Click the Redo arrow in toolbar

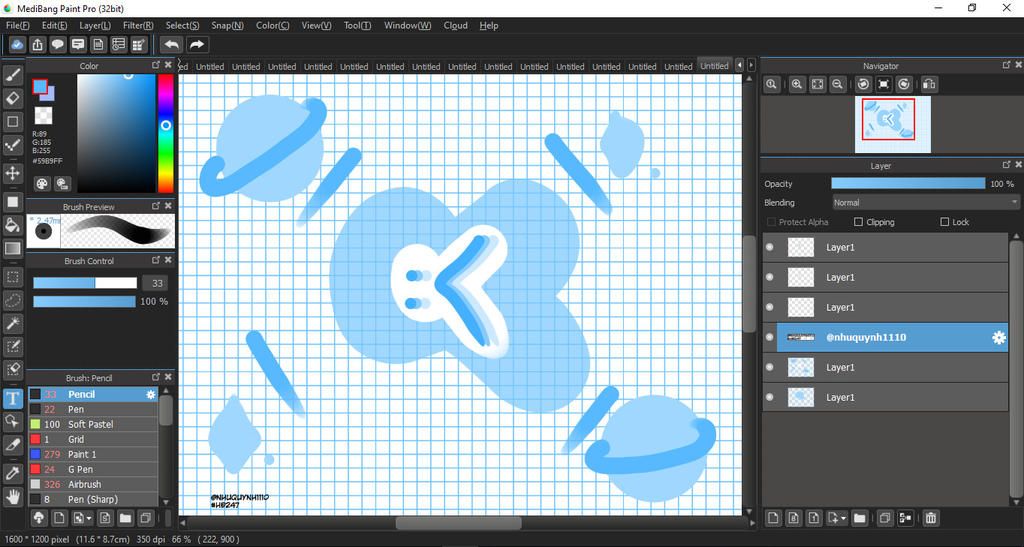coord(196,44)
